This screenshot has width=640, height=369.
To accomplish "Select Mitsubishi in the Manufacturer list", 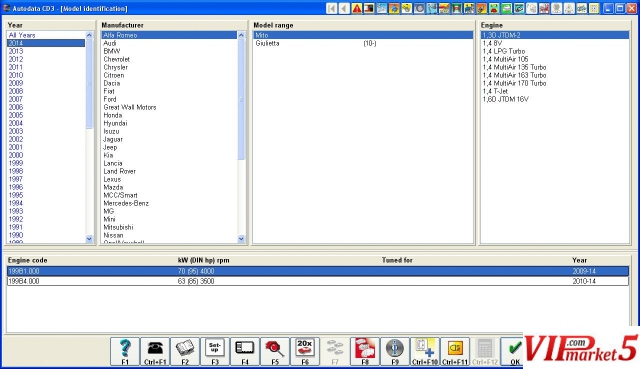I will pos(169,227).
